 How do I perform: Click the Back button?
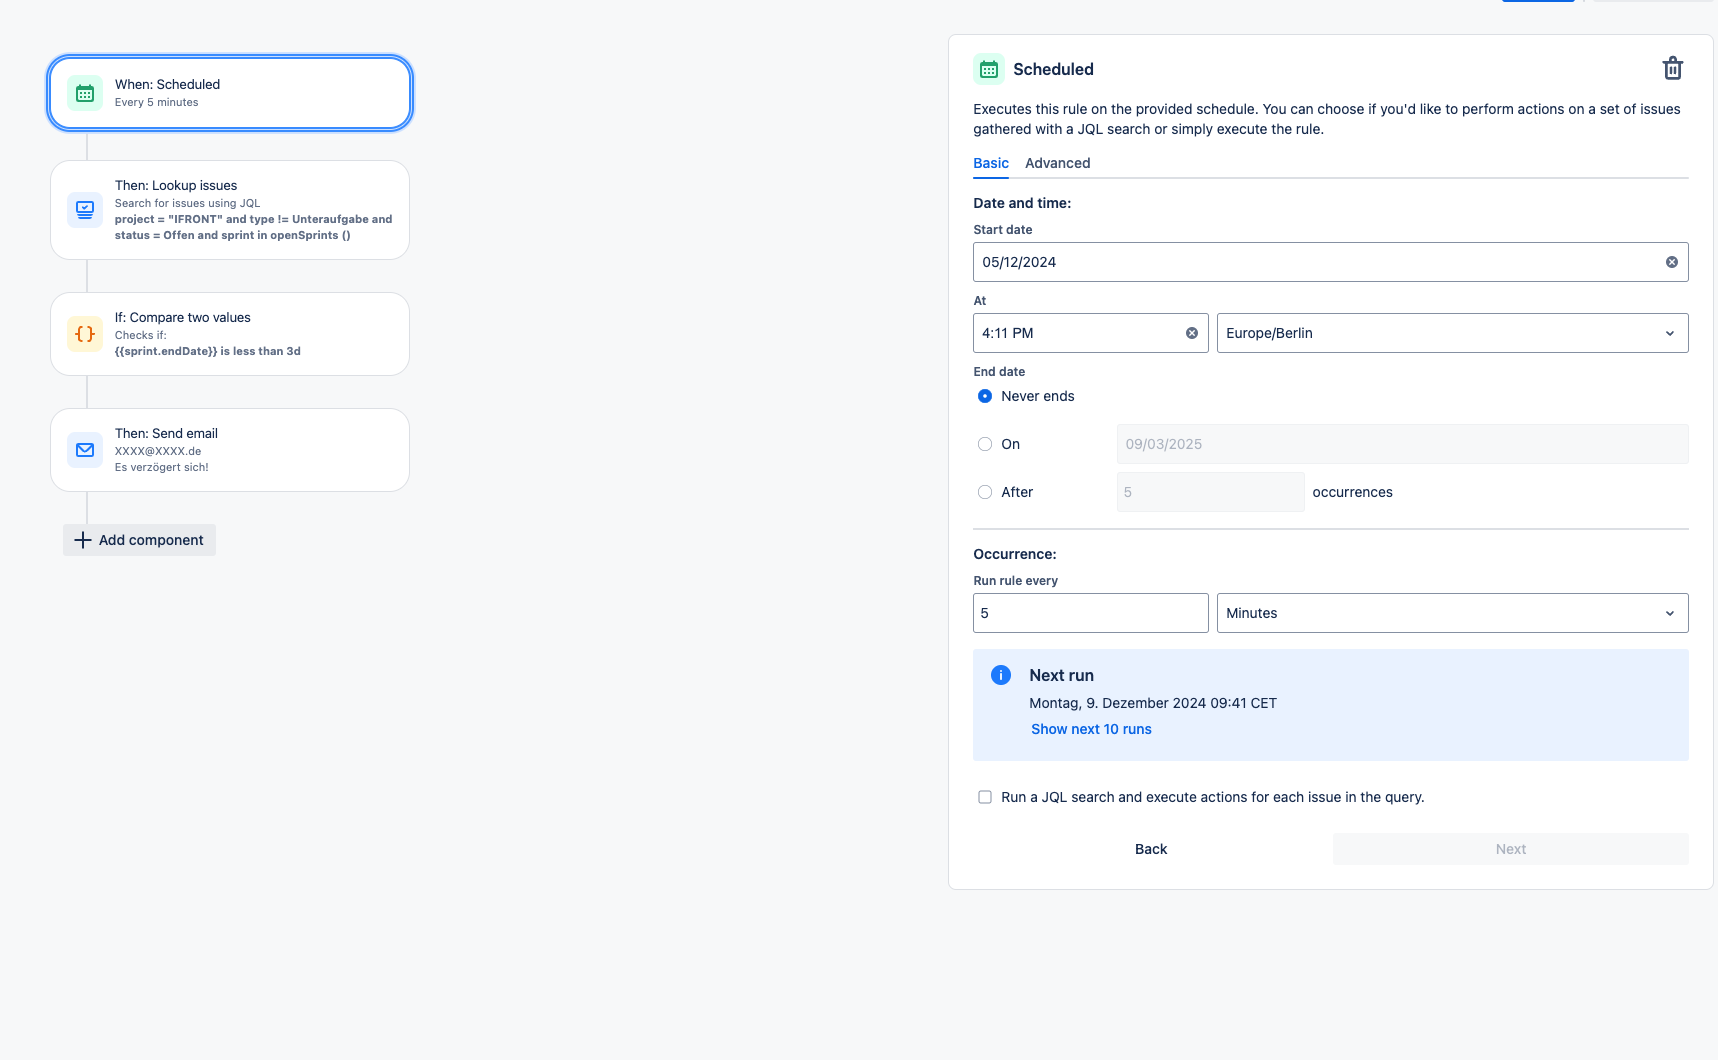point(1151,849)
